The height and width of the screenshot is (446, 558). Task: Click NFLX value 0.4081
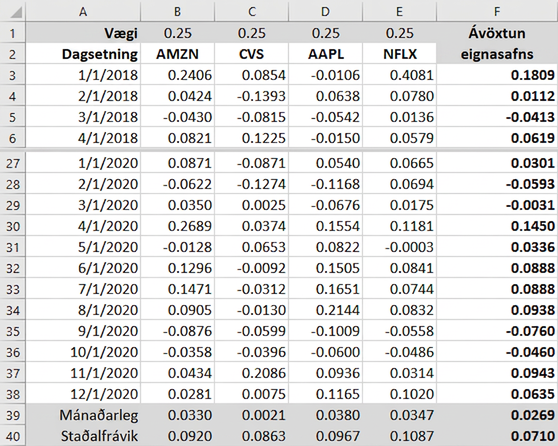pyautogui.click(x=399, y=75)
